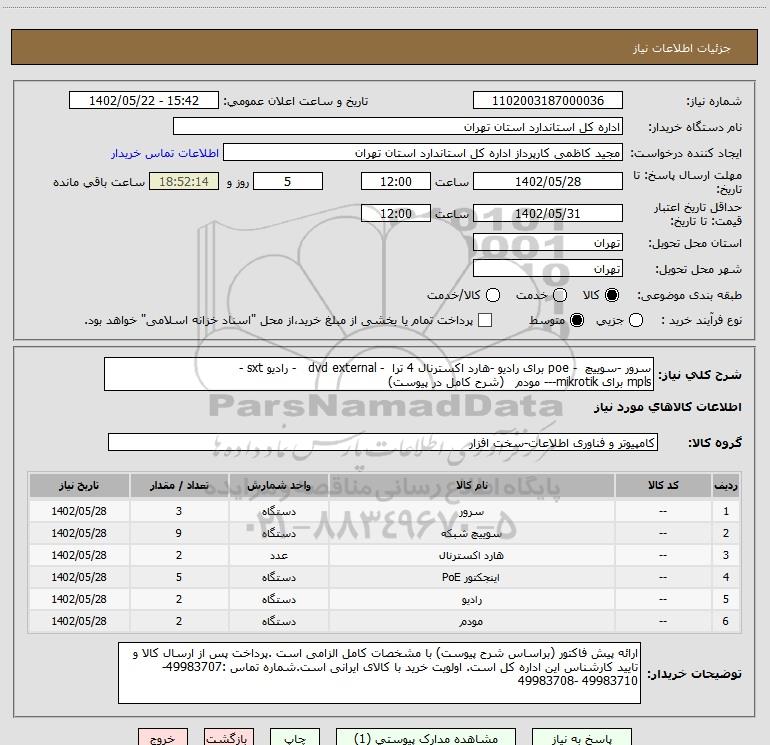Click quantity 9 in سوییچ شبکه row
Viewport: 770px width, 745px height.
coord(179,533)
